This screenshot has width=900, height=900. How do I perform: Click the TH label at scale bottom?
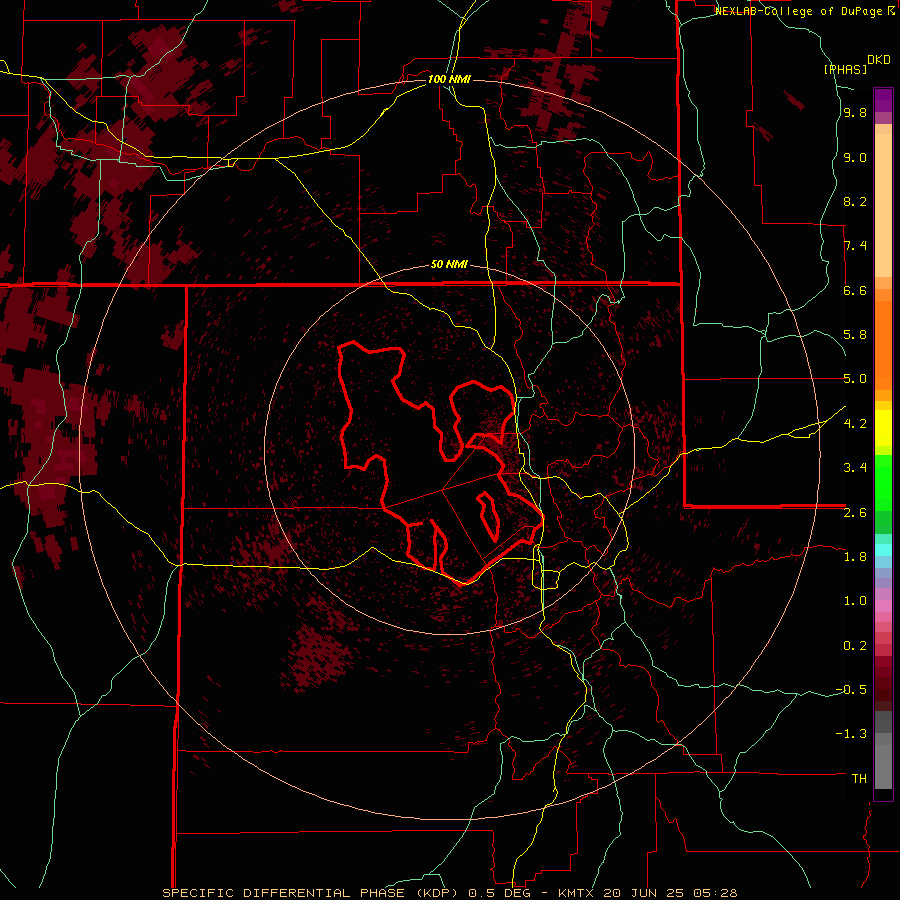(x=859, y=779)
